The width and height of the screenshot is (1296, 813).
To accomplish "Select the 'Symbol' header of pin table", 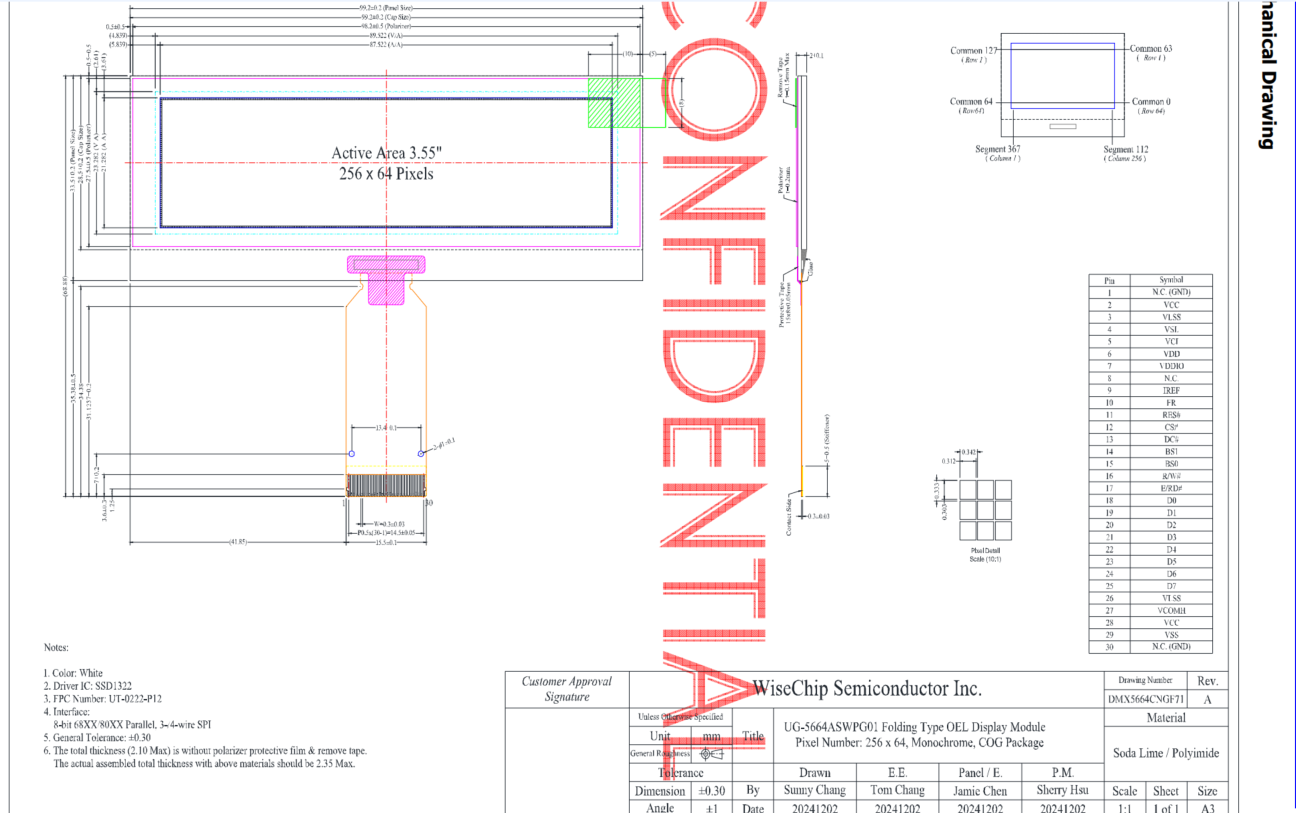I will tap(1171, 280).
